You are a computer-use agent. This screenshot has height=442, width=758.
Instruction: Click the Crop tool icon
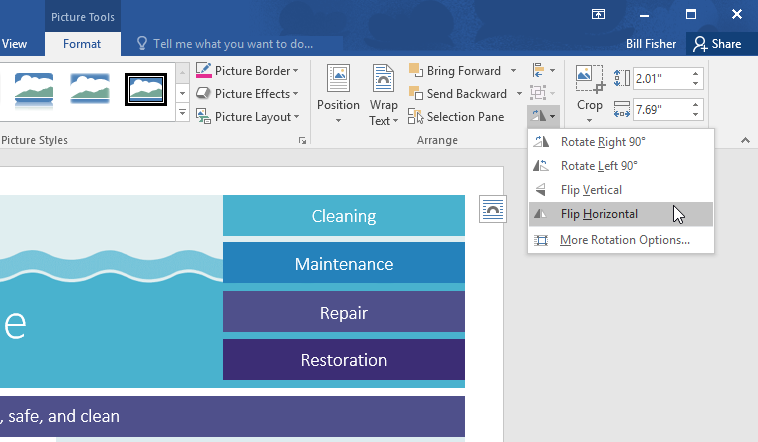[589, 80]
